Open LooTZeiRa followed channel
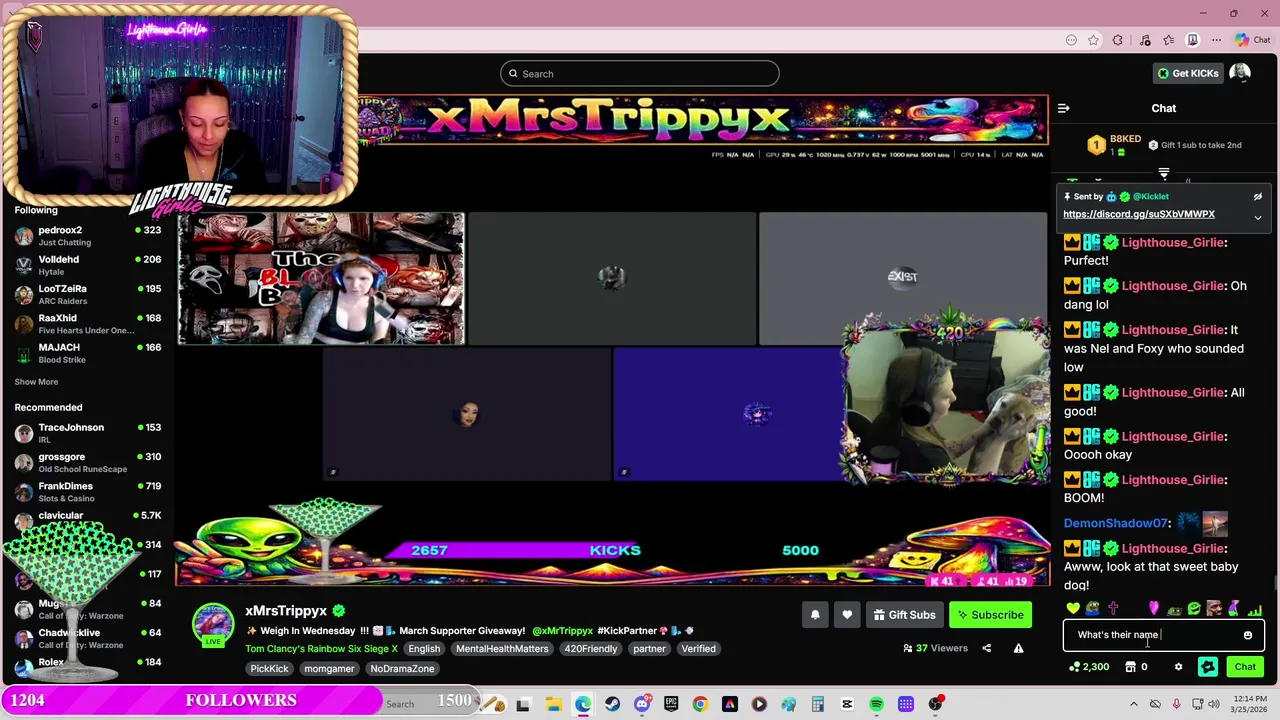 point(88,294)
